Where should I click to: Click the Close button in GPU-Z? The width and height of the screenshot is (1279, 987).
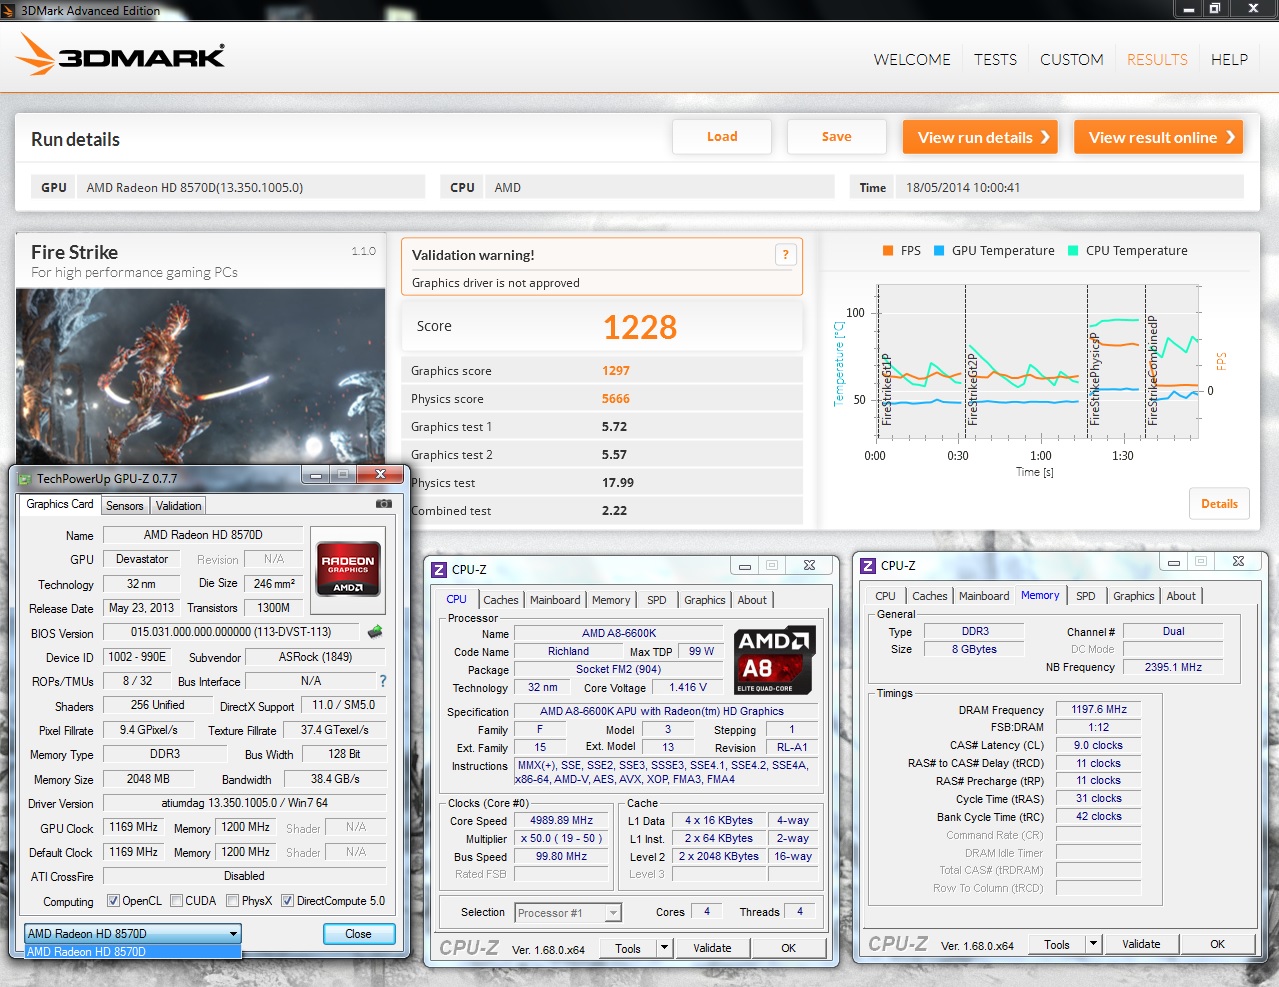pos(359,934)
